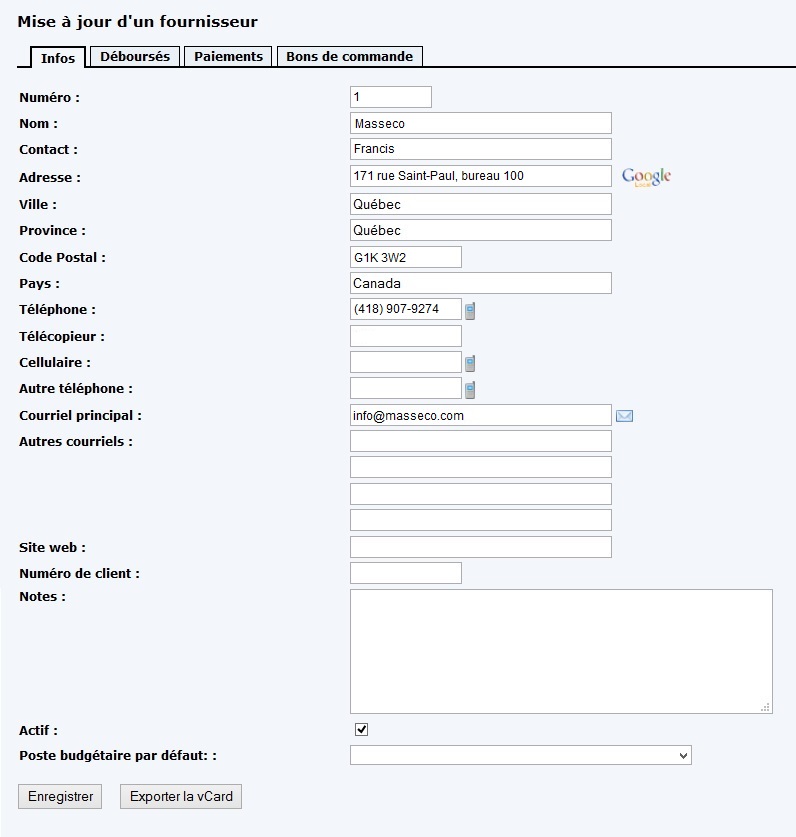The height and width of the screenshot is (837, 796).
Task: Click the phone icon beside Cellulaire
Action: tap(469, 362)
